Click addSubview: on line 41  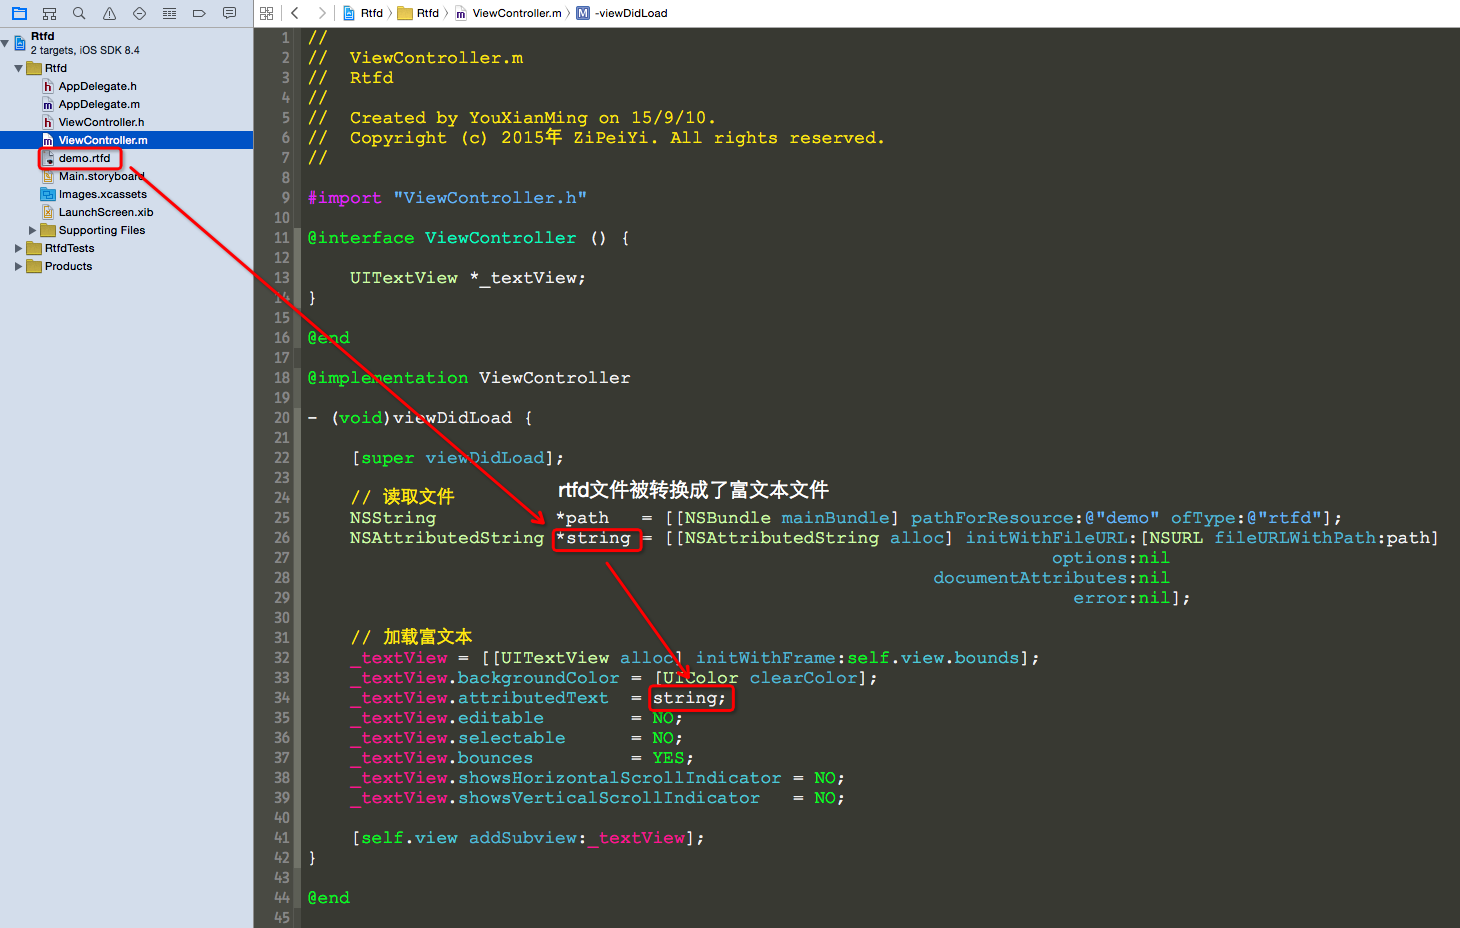pyautogui.click(x=528, y=838)
